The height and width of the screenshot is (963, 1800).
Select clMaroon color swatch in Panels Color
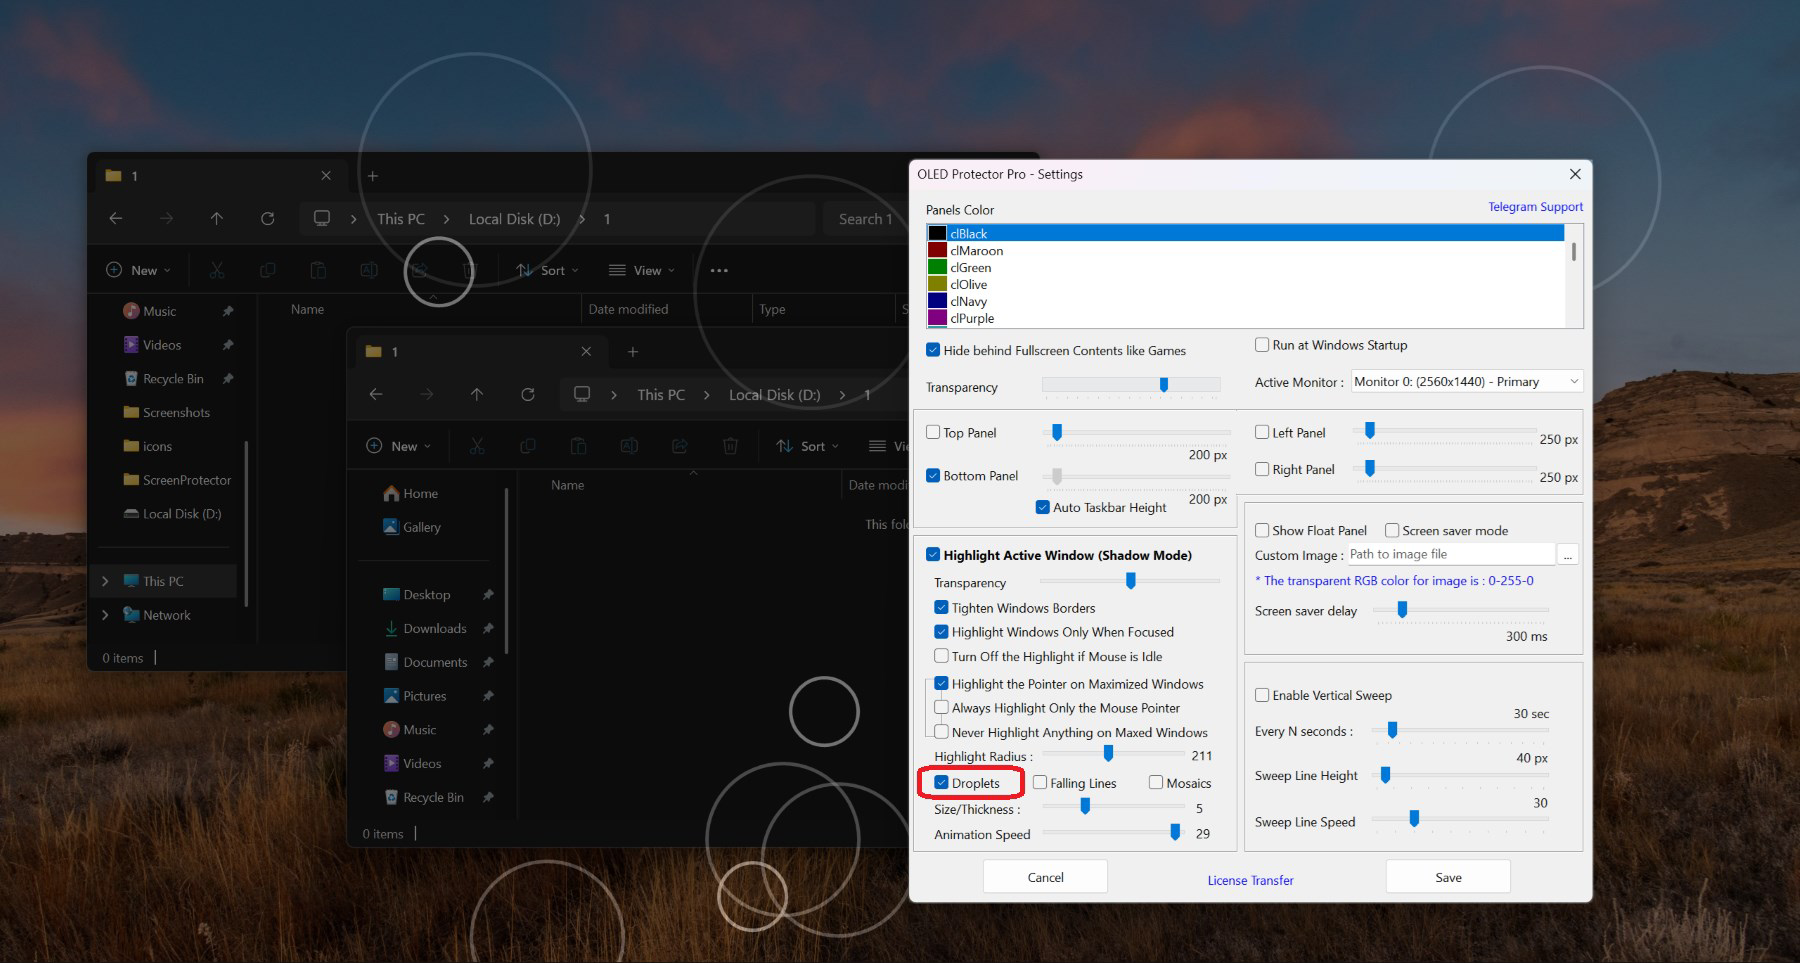point(937,250)
